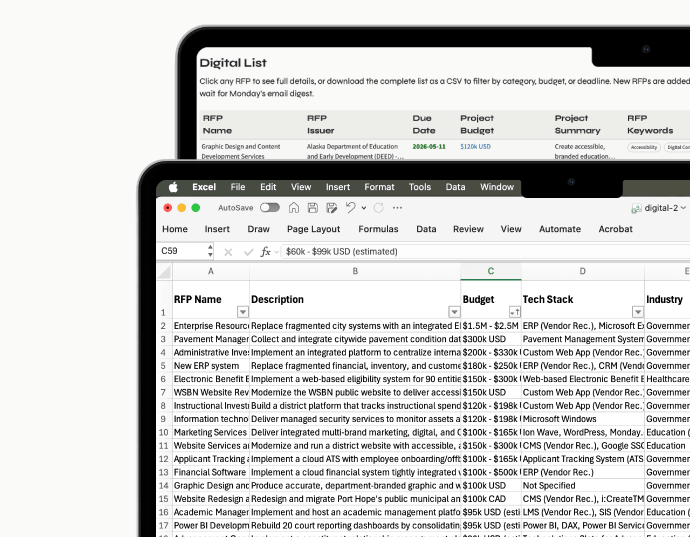This screenshot has height=537, width=690.
Task: Click the cancel X in formula bar
Action: point(228,252)
